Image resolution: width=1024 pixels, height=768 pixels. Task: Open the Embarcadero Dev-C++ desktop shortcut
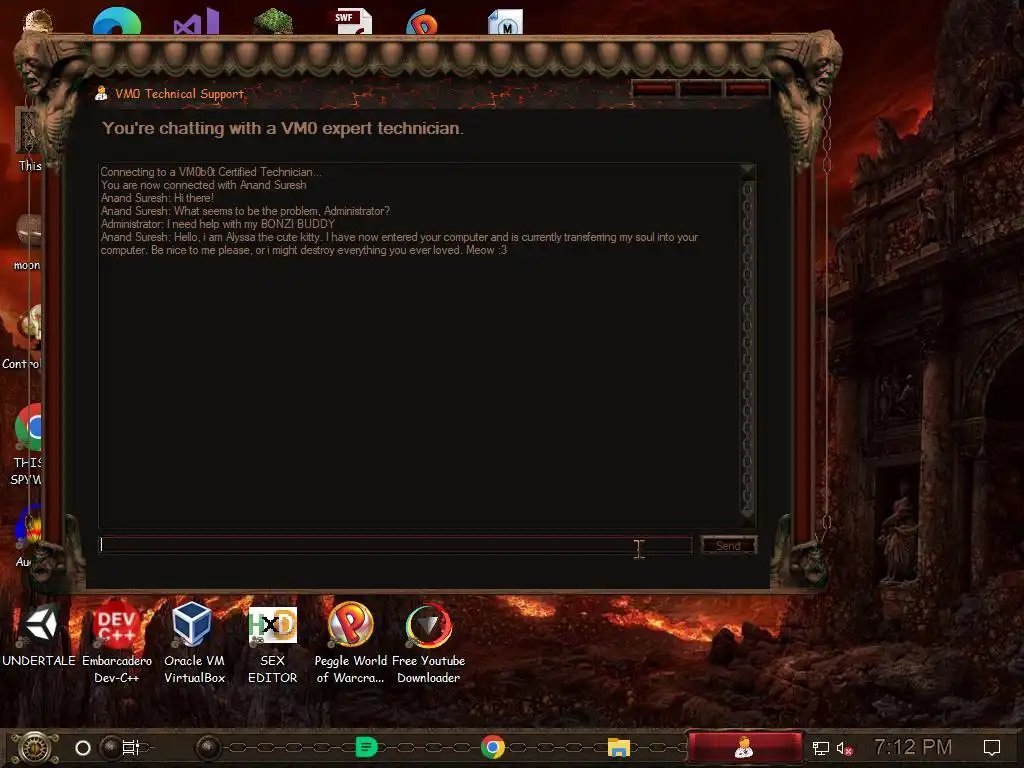[116, 643]
